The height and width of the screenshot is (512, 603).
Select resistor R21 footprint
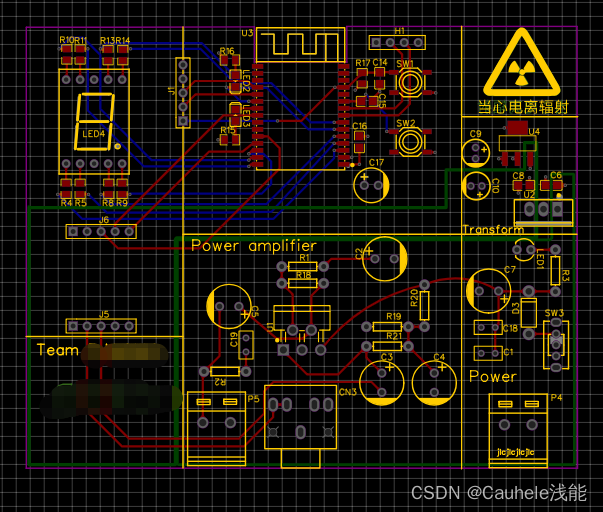point(387,346)
